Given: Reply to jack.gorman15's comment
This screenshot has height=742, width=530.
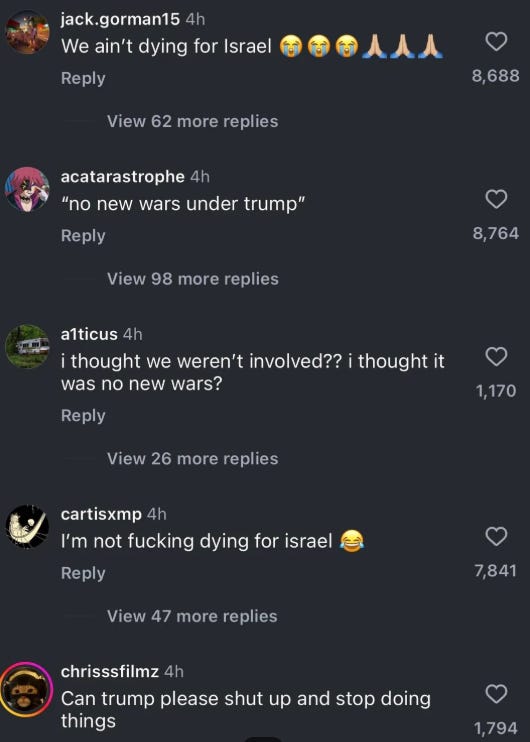Looking at the screenshot, I should click(83, 79).
